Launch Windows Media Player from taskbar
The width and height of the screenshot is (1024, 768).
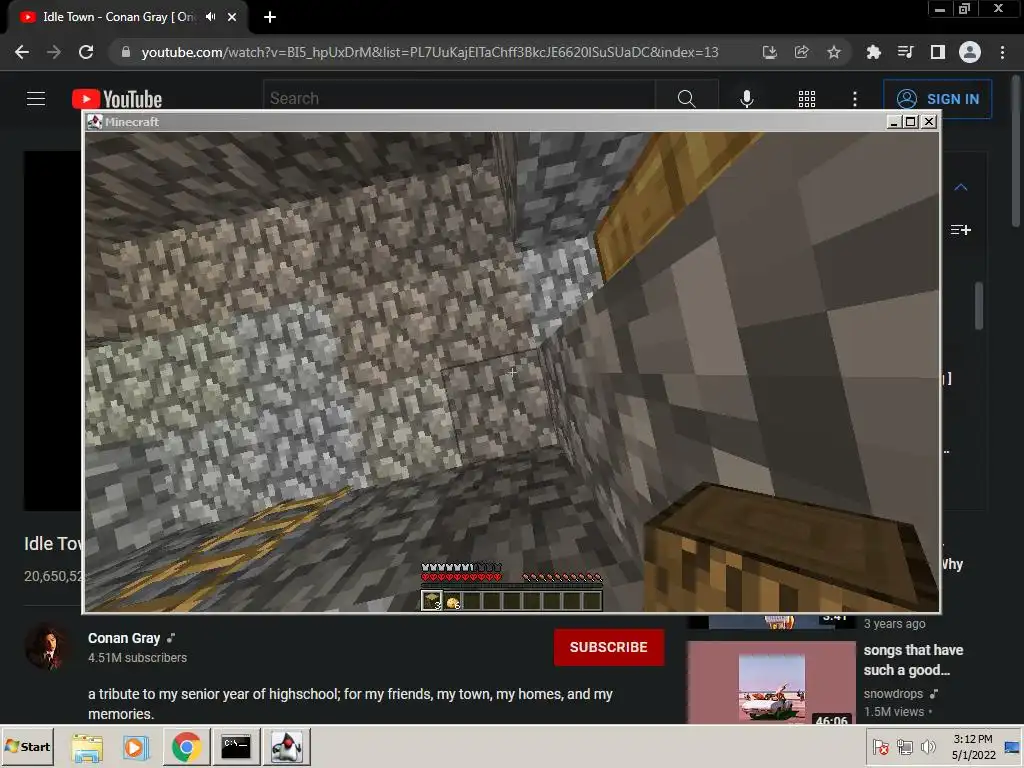pyautogui.click(x=136, y=747)
